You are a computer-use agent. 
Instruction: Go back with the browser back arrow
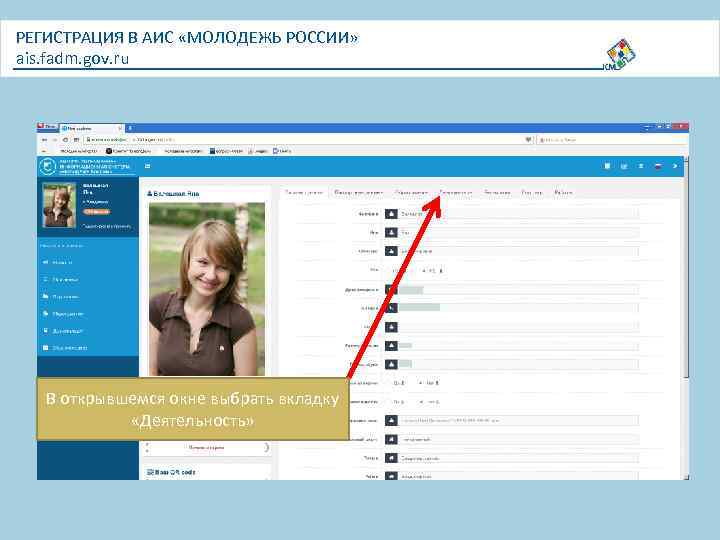click(x=45, y=140)
